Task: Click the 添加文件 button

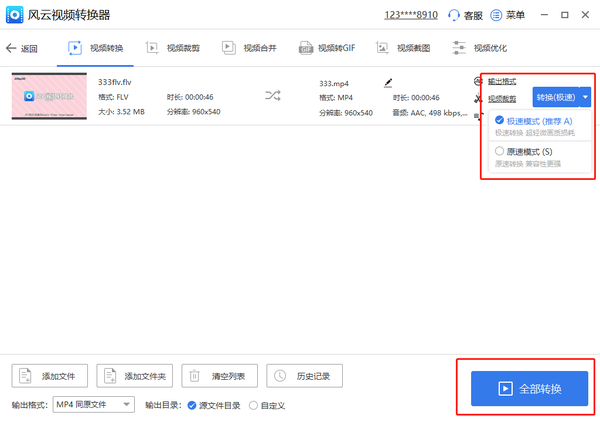Action: coord(50,376)
